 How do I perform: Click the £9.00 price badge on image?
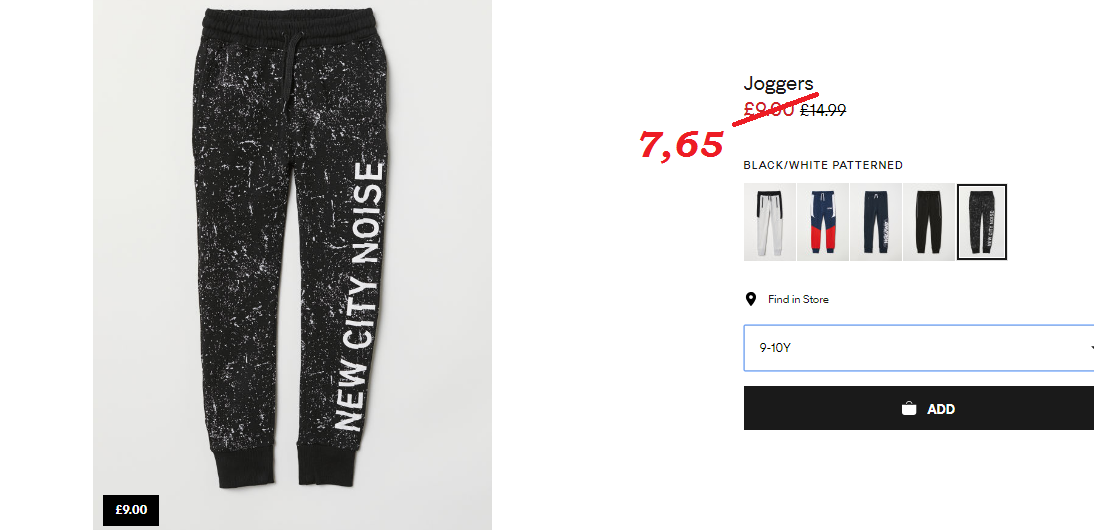tap(131, 510)
